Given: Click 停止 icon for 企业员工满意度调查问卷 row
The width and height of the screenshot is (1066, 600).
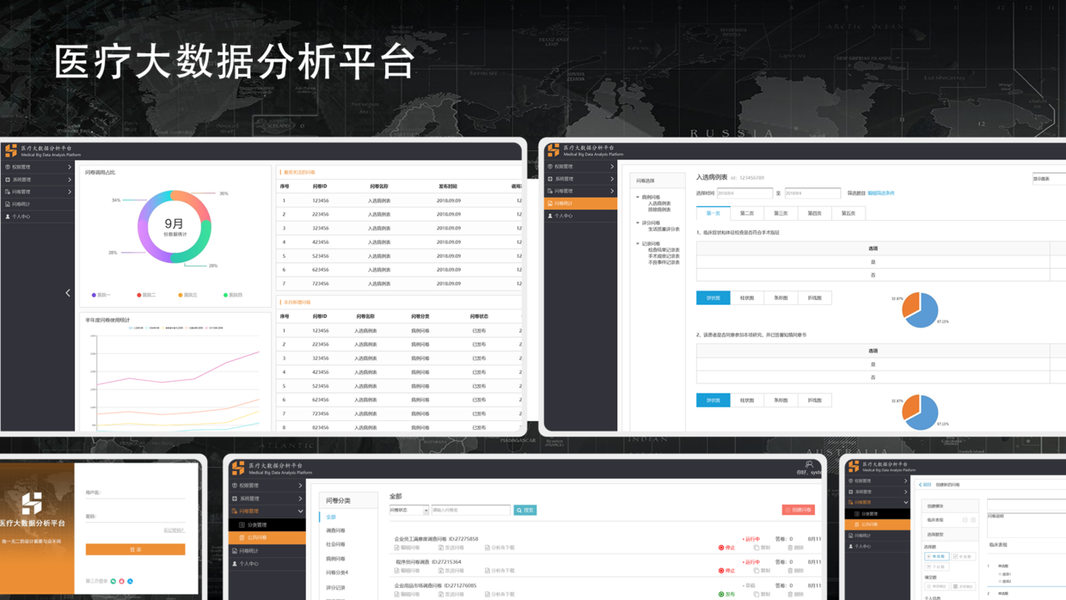Looking at the screenshot, I should click(x=721, y=548).
